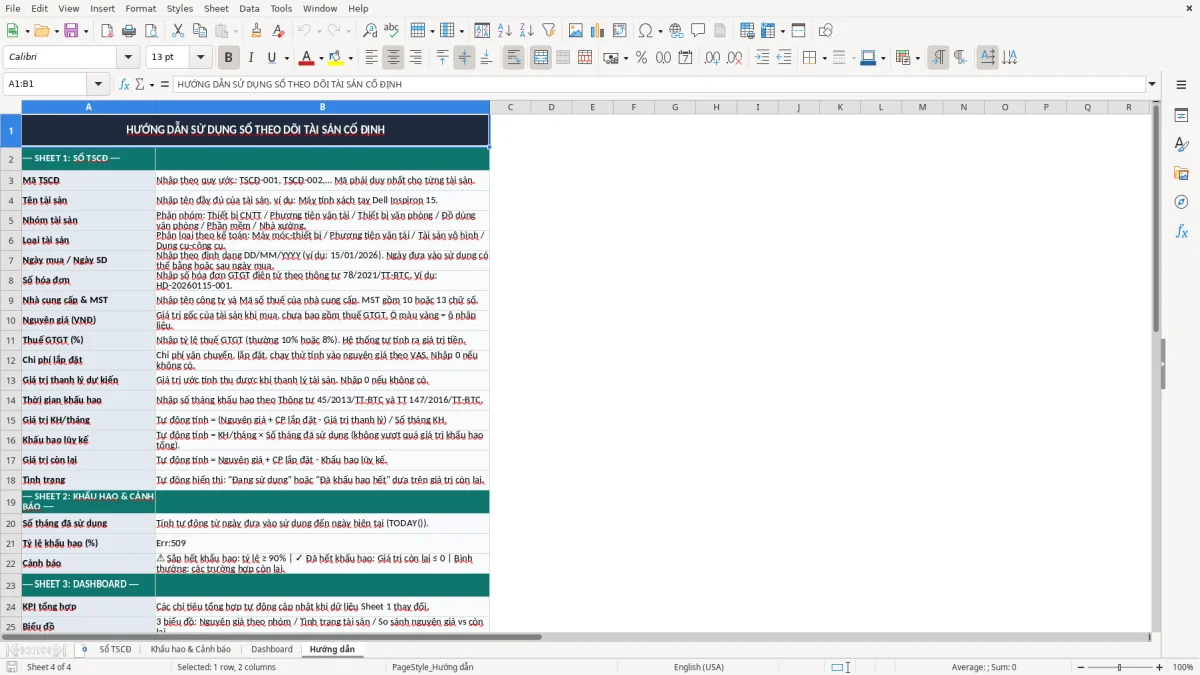The height and width of the screenshot is (675, 1200).
Task: Apply the yellow background color swatch
Action: 335,58
